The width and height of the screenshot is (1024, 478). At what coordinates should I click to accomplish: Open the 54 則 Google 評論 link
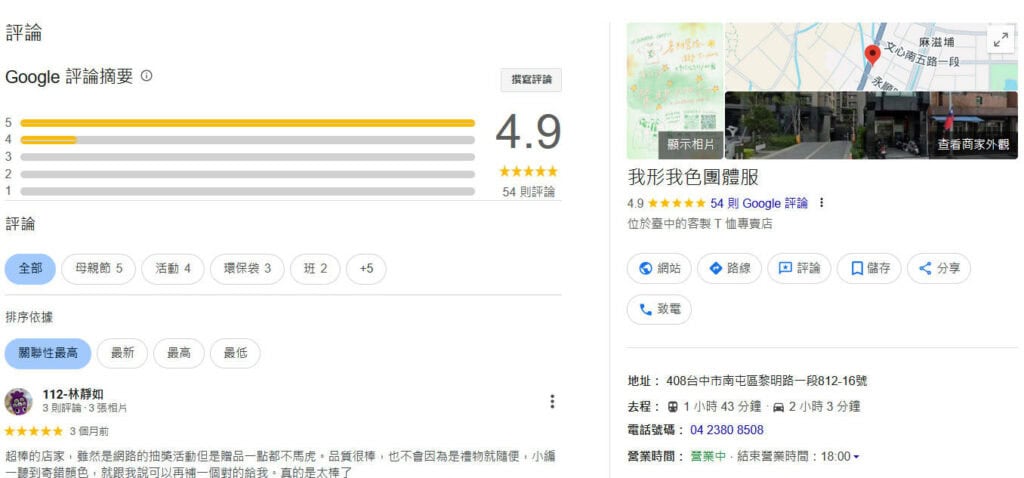(x=759, y=203)
